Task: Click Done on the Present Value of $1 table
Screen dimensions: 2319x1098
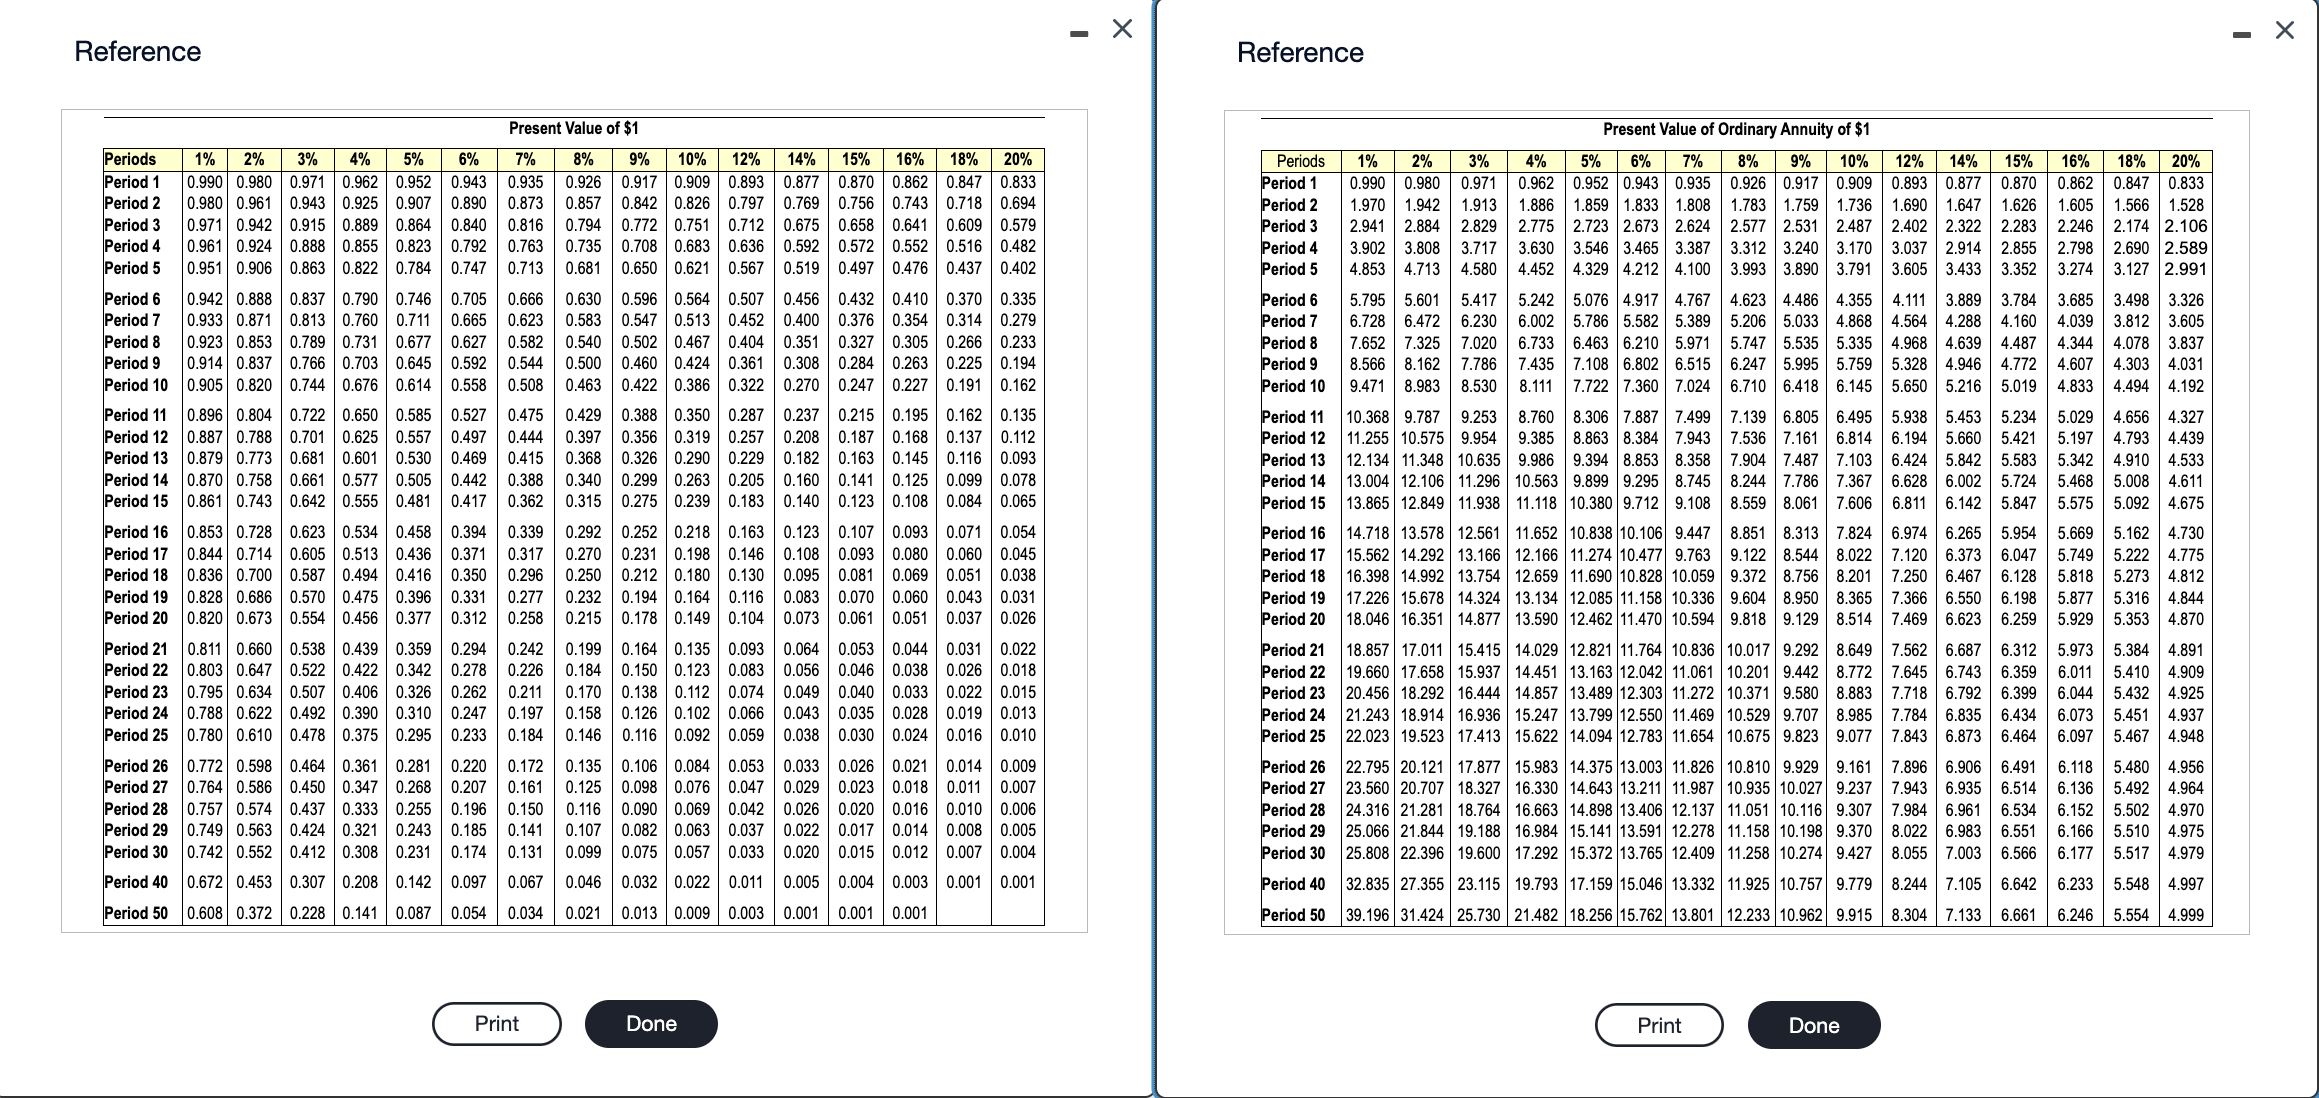Action: (x=650, y=1023)
